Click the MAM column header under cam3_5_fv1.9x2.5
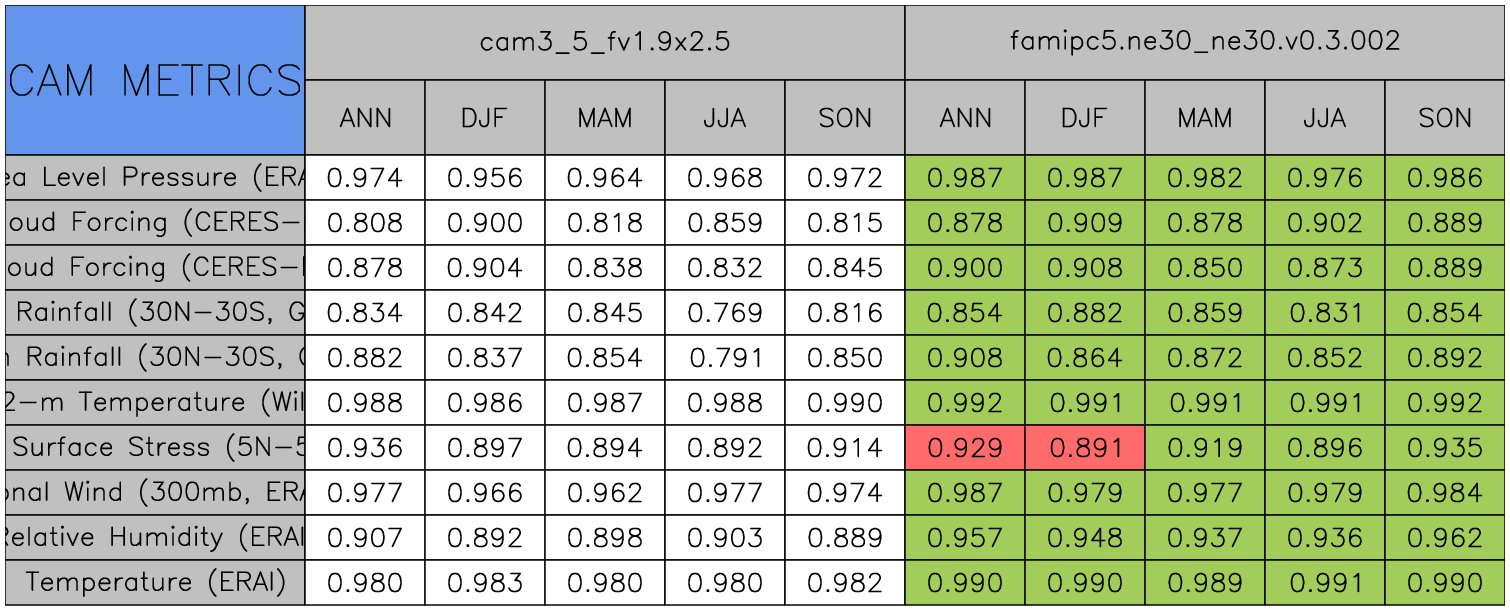 (605, 118)
